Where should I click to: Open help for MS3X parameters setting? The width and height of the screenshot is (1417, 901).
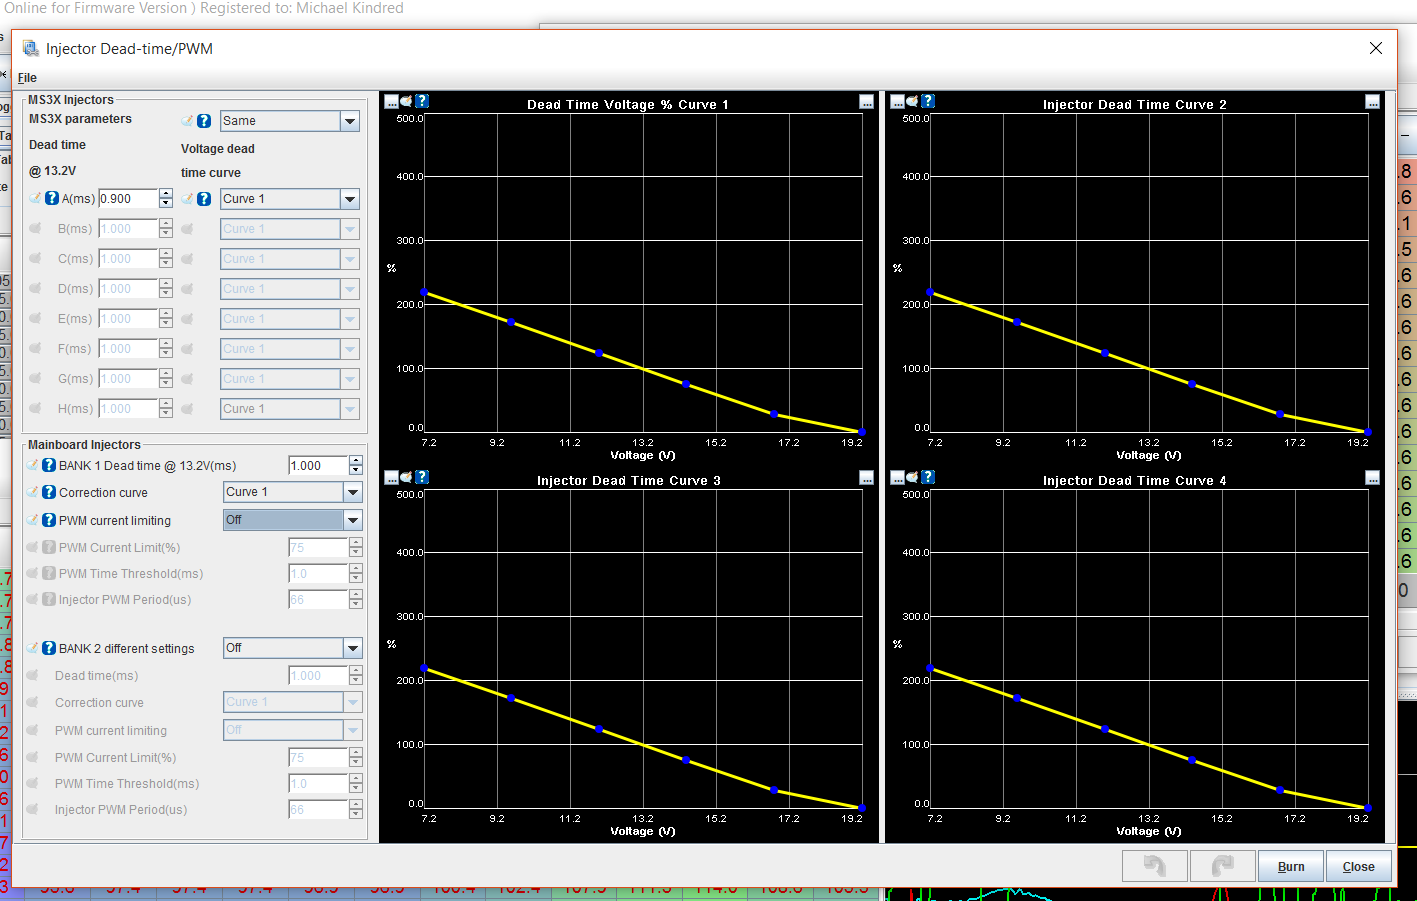204,121
